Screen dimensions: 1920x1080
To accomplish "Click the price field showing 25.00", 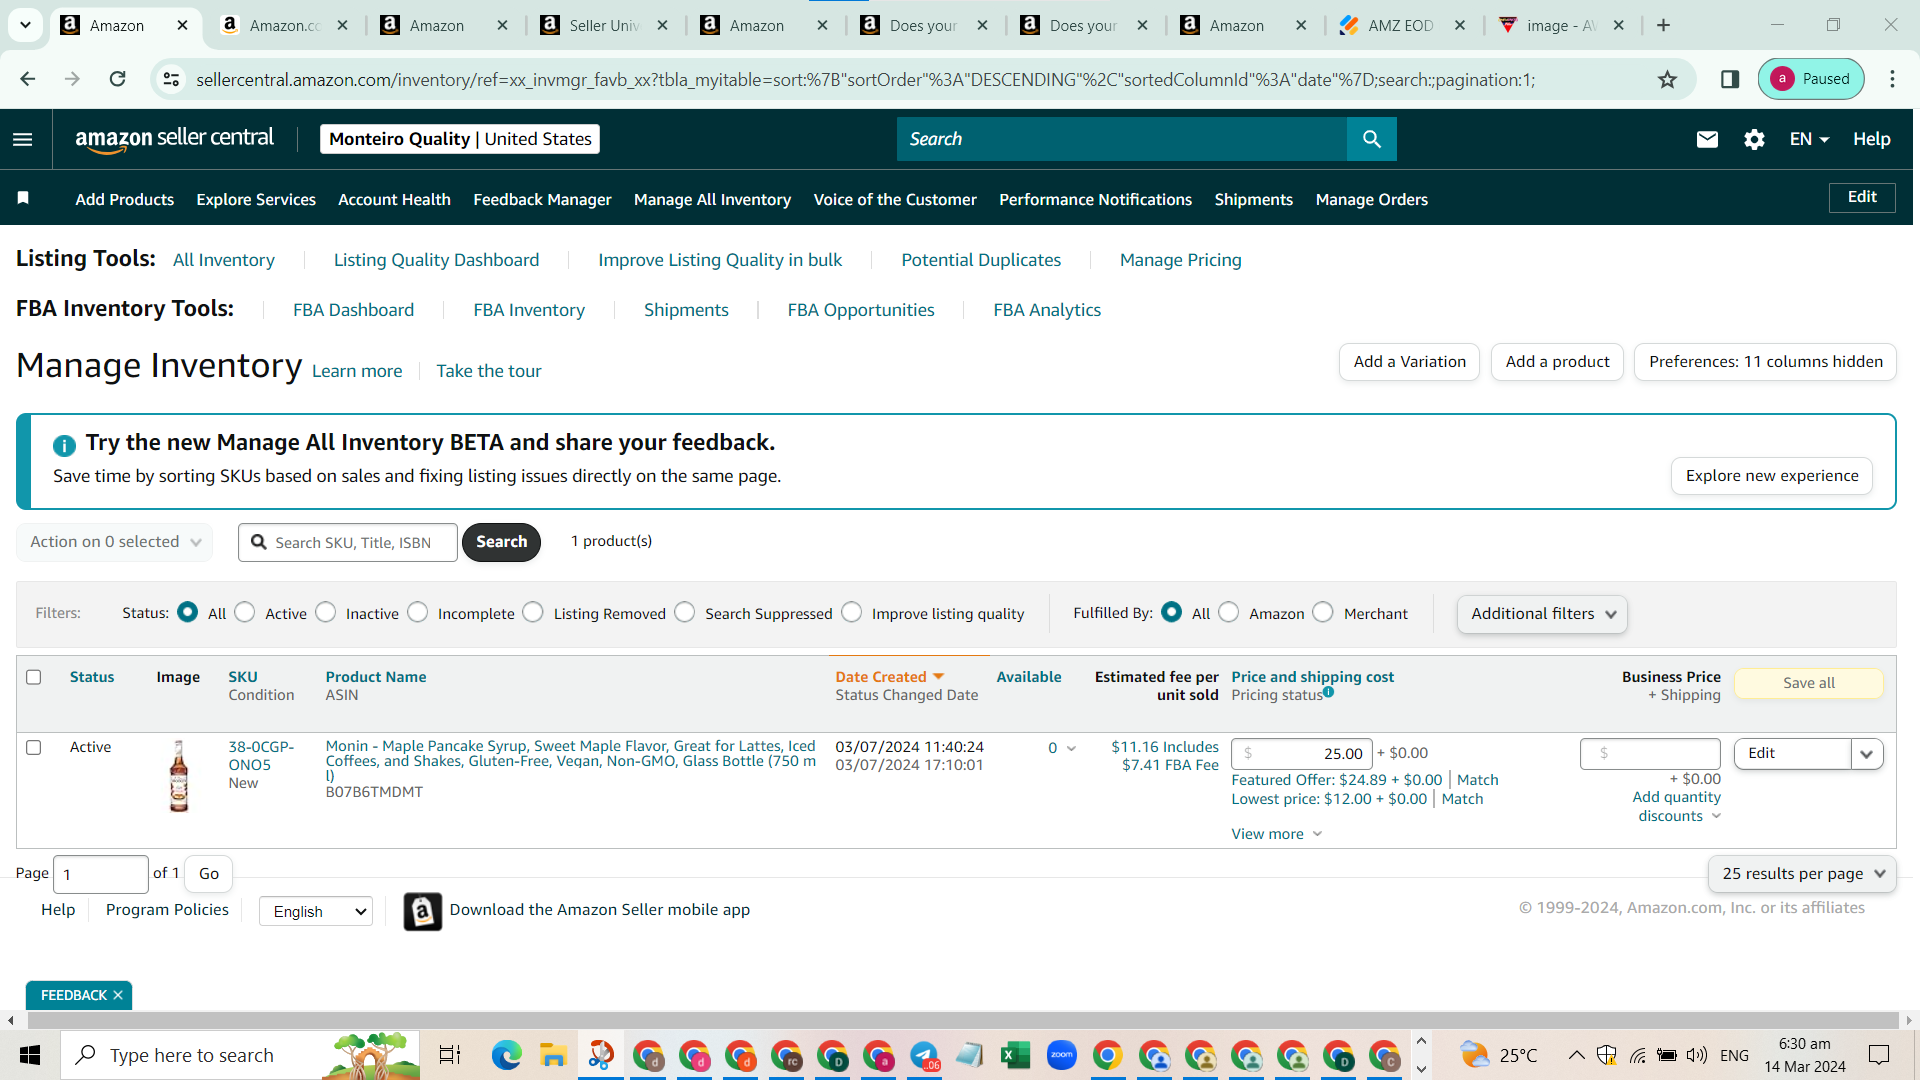I will (x=1301, y=754).
